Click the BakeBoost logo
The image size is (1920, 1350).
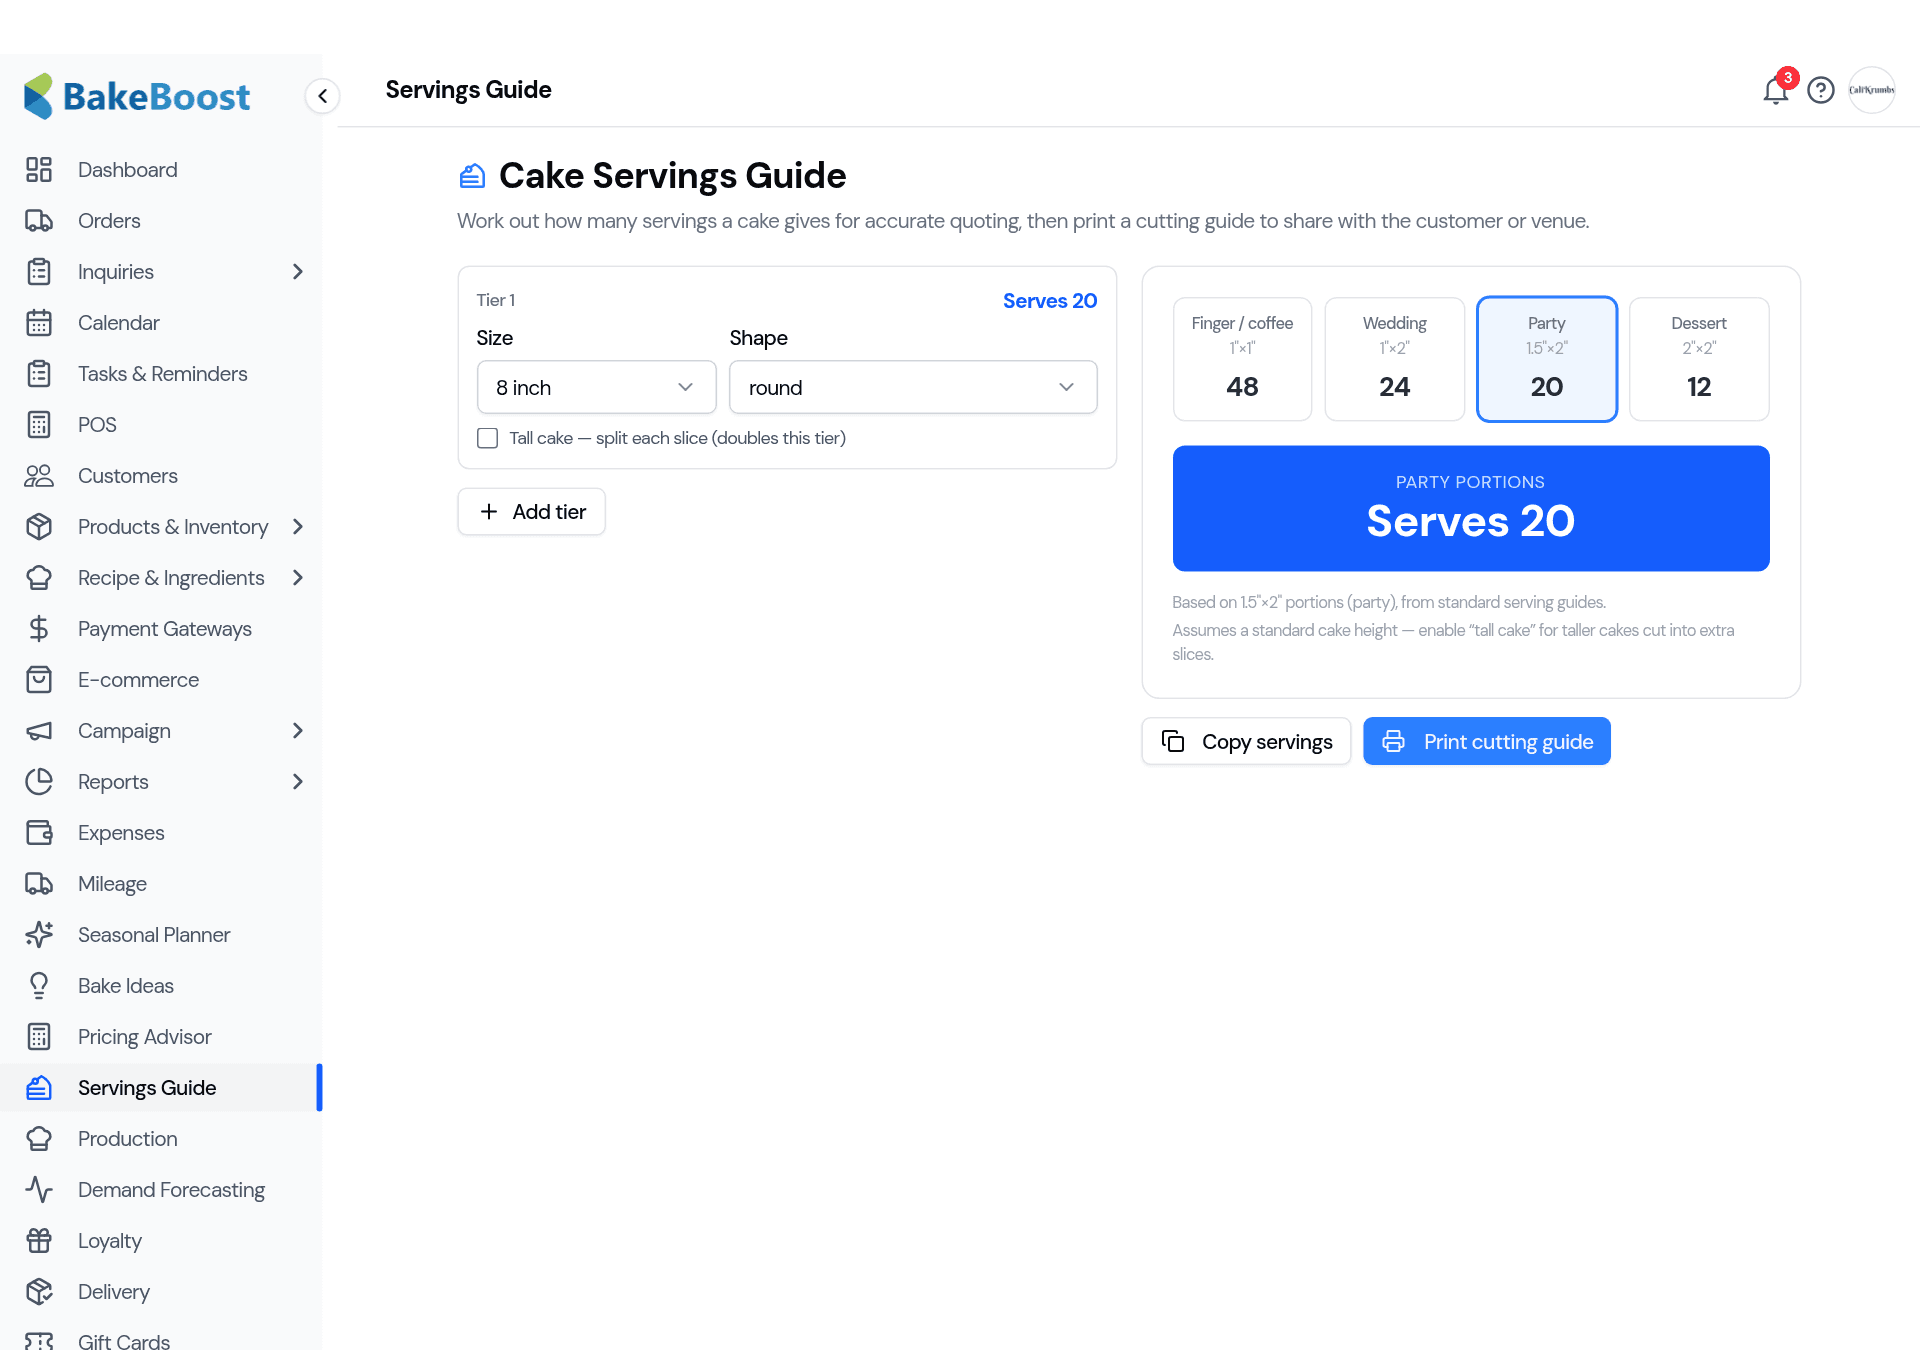[137, 96]
